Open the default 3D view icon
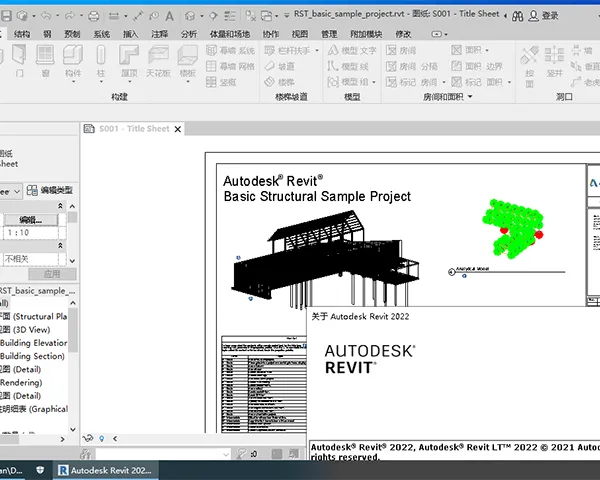The height and width of the screenshot is (480, 600). click(190, 16)
